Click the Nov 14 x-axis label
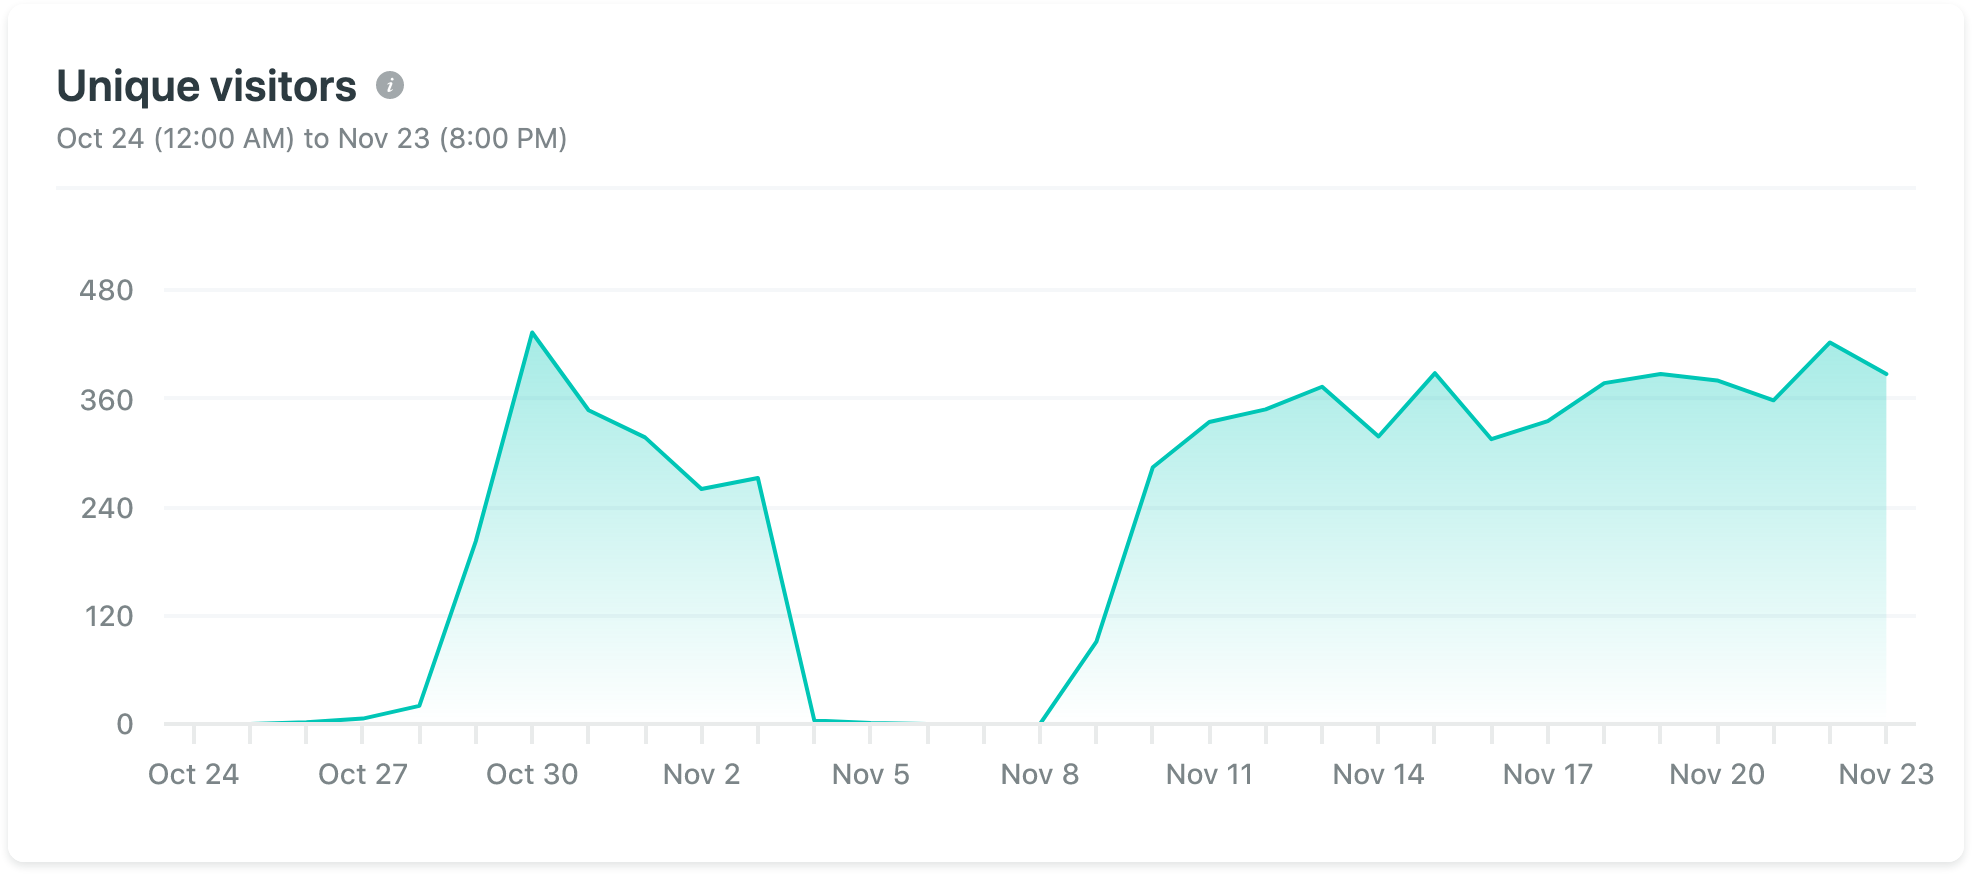The width and height of the screenshot is (1972, 874). coord(1379,774)
